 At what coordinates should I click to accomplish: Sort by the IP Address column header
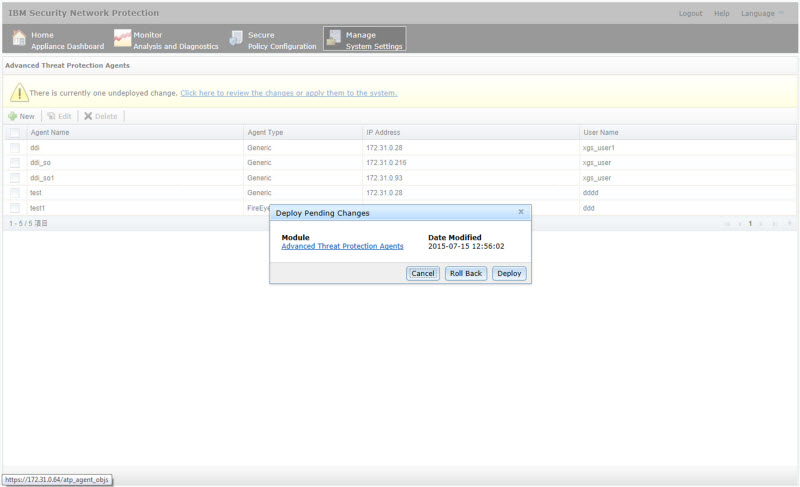[x=383, y=132]
